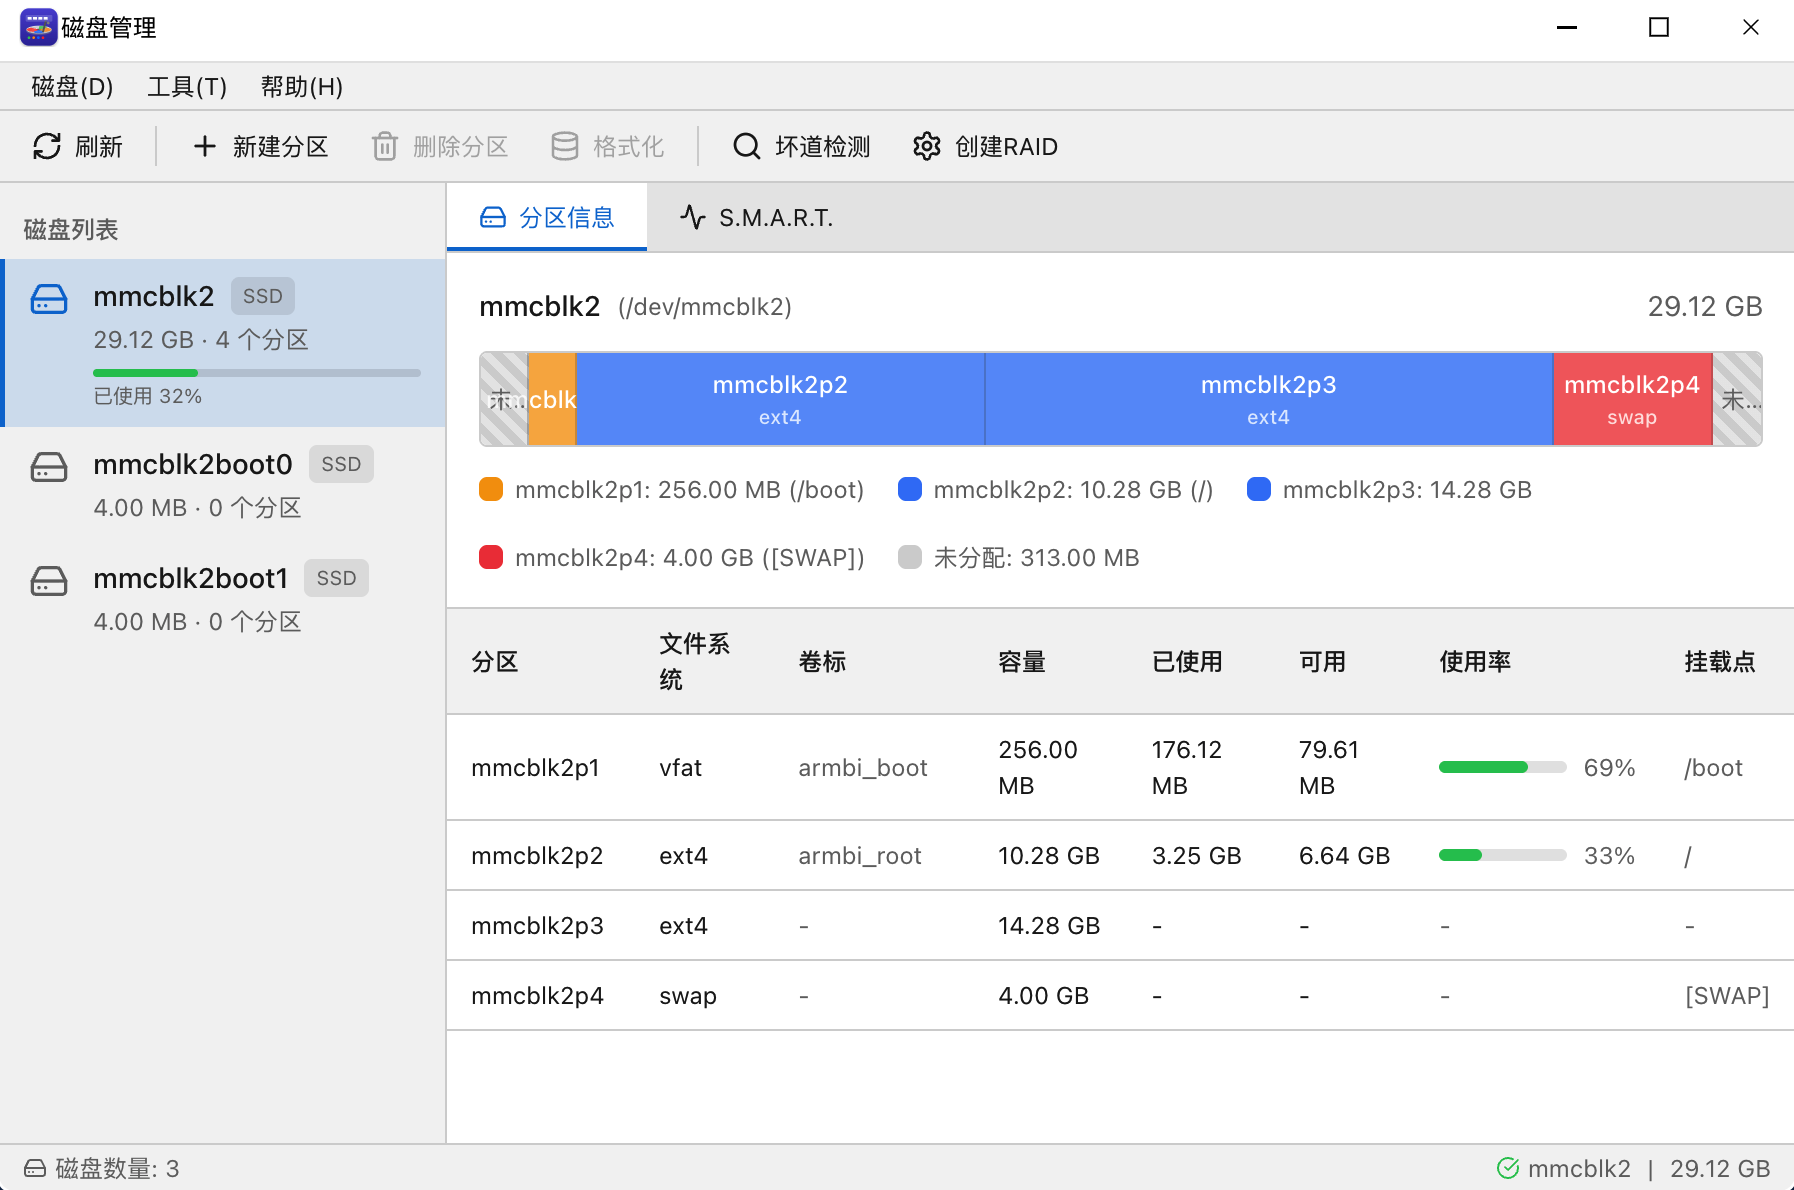Click the 刷新 button label
The height and width of the screenshot is (1190, 1794).
[99, 147]
